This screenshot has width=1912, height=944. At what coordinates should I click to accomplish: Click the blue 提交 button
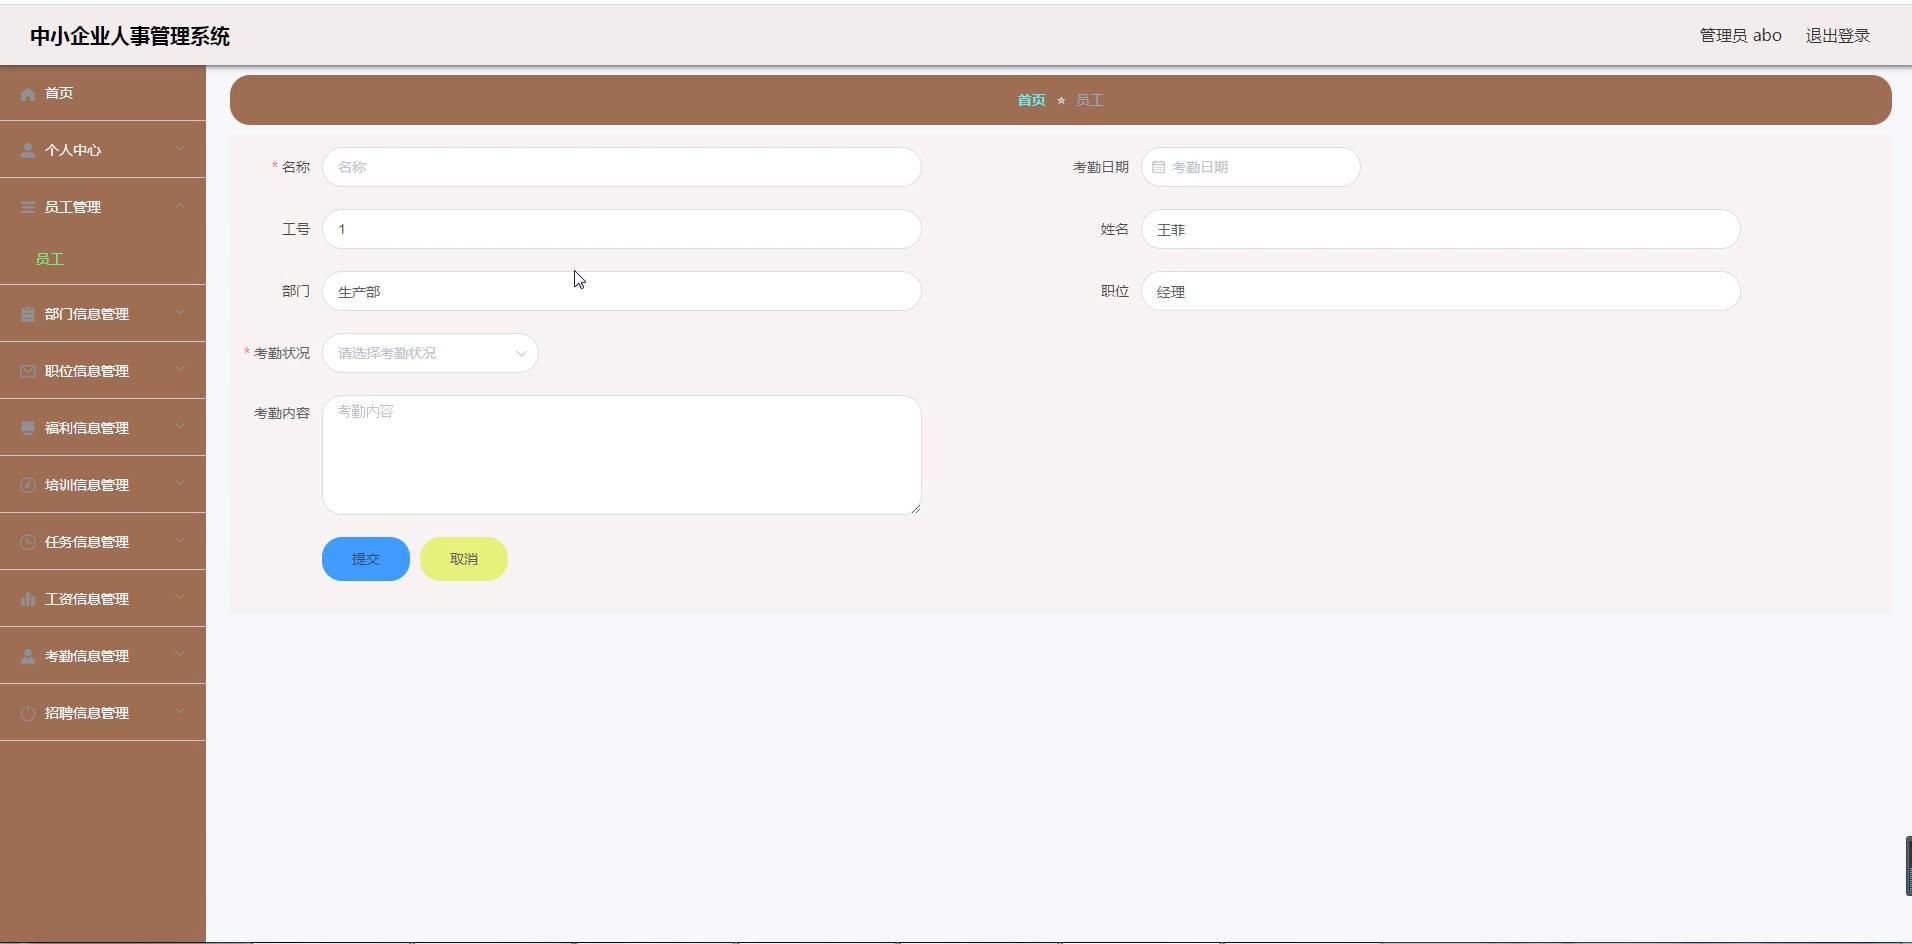tap(365, 559)
